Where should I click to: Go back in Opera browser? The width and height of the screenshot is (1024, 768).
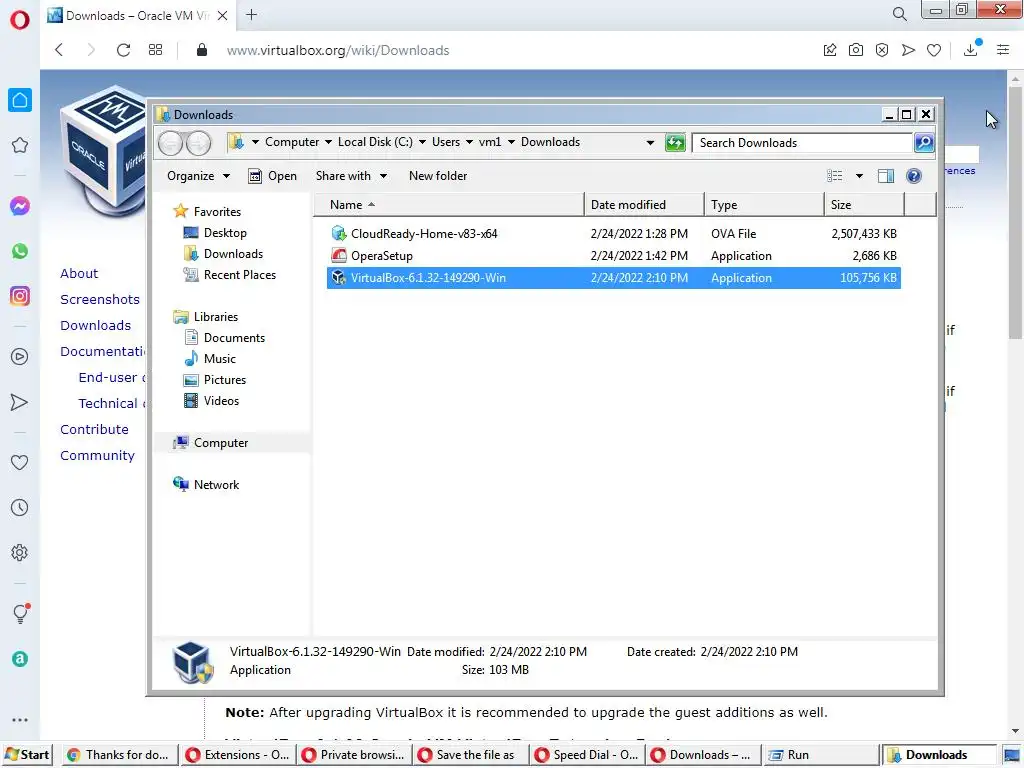coord(59,50)
